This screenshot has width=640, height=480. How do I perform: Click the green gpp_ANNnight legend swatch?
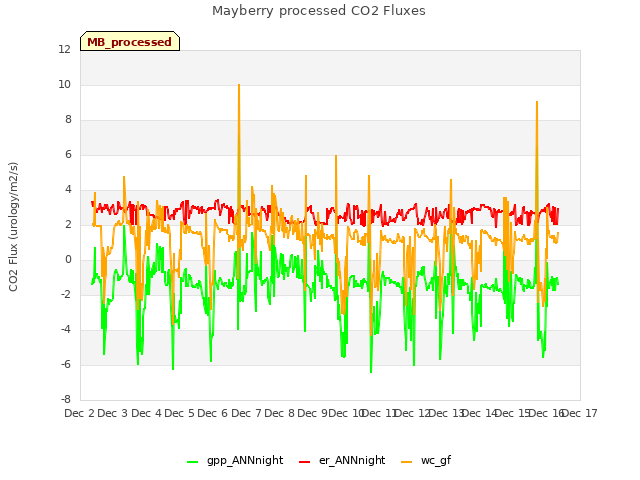[193, 462]
